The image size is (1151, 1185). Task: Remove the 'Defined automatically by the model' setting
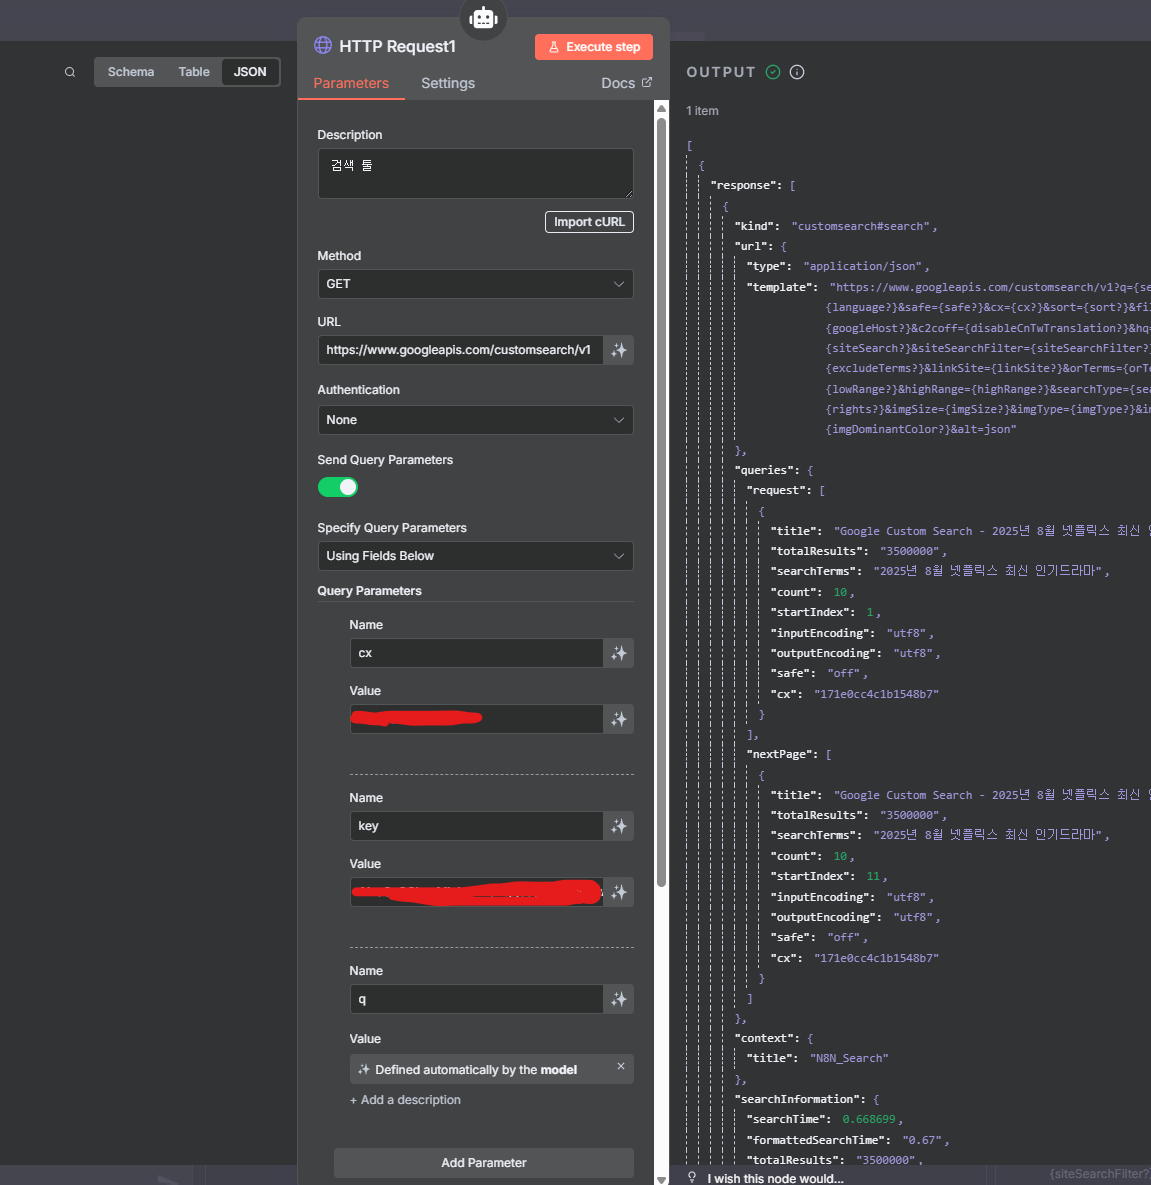[620, 1066]
